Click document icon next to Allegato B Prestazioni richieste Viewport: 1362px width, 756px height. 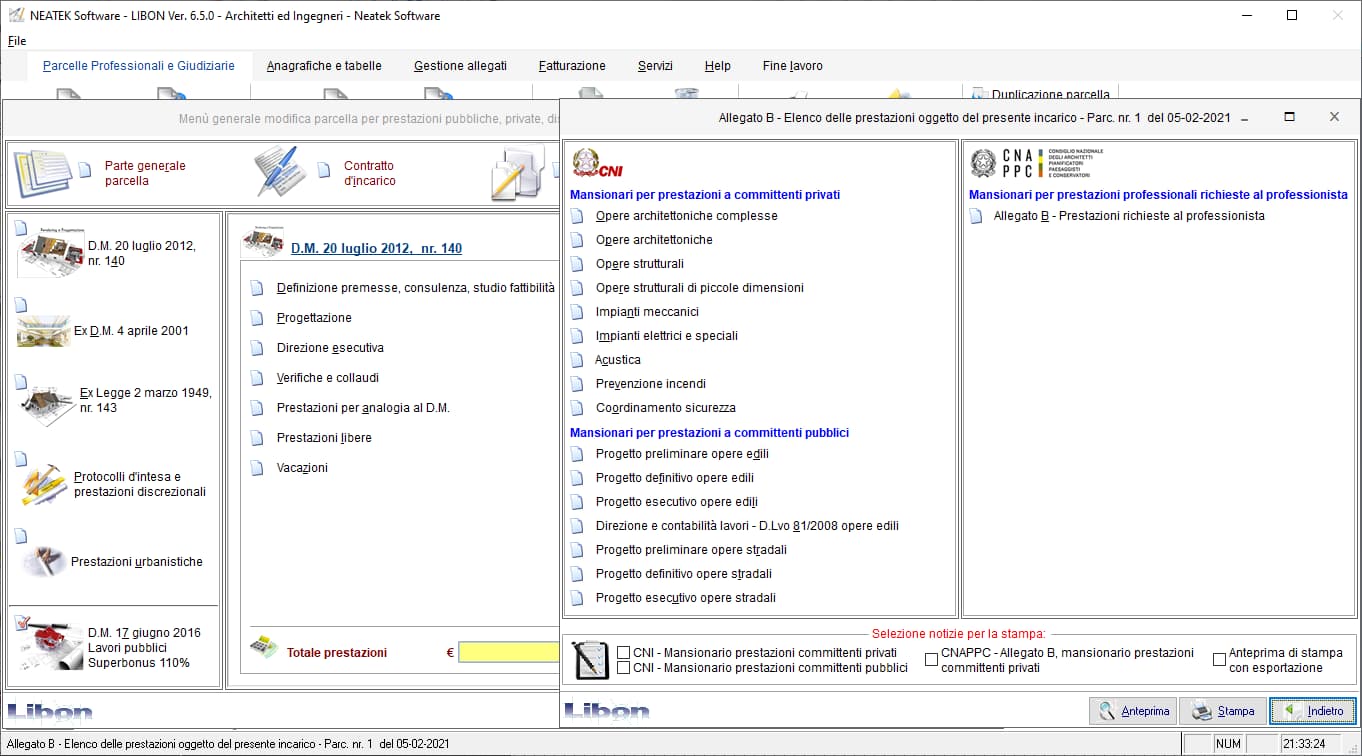976,216
